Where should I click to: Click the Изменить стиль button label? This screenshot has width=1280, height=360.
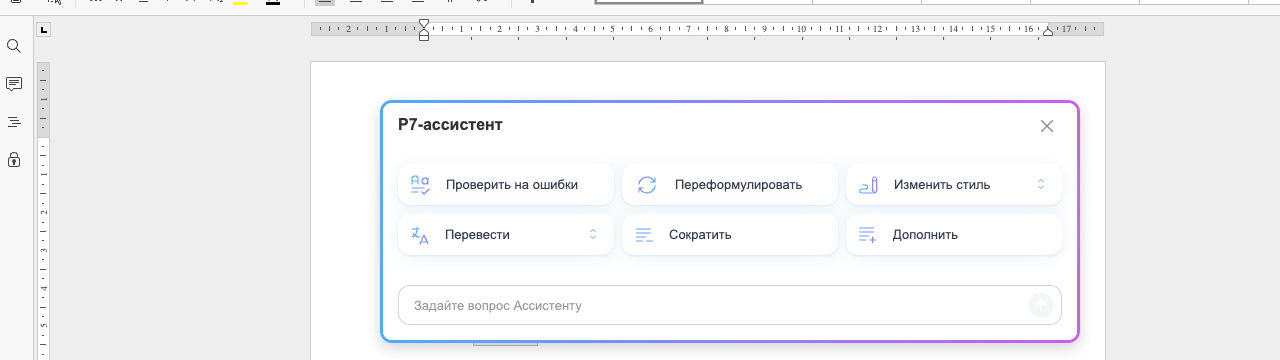pyautogui.click(x=942, y=184)
